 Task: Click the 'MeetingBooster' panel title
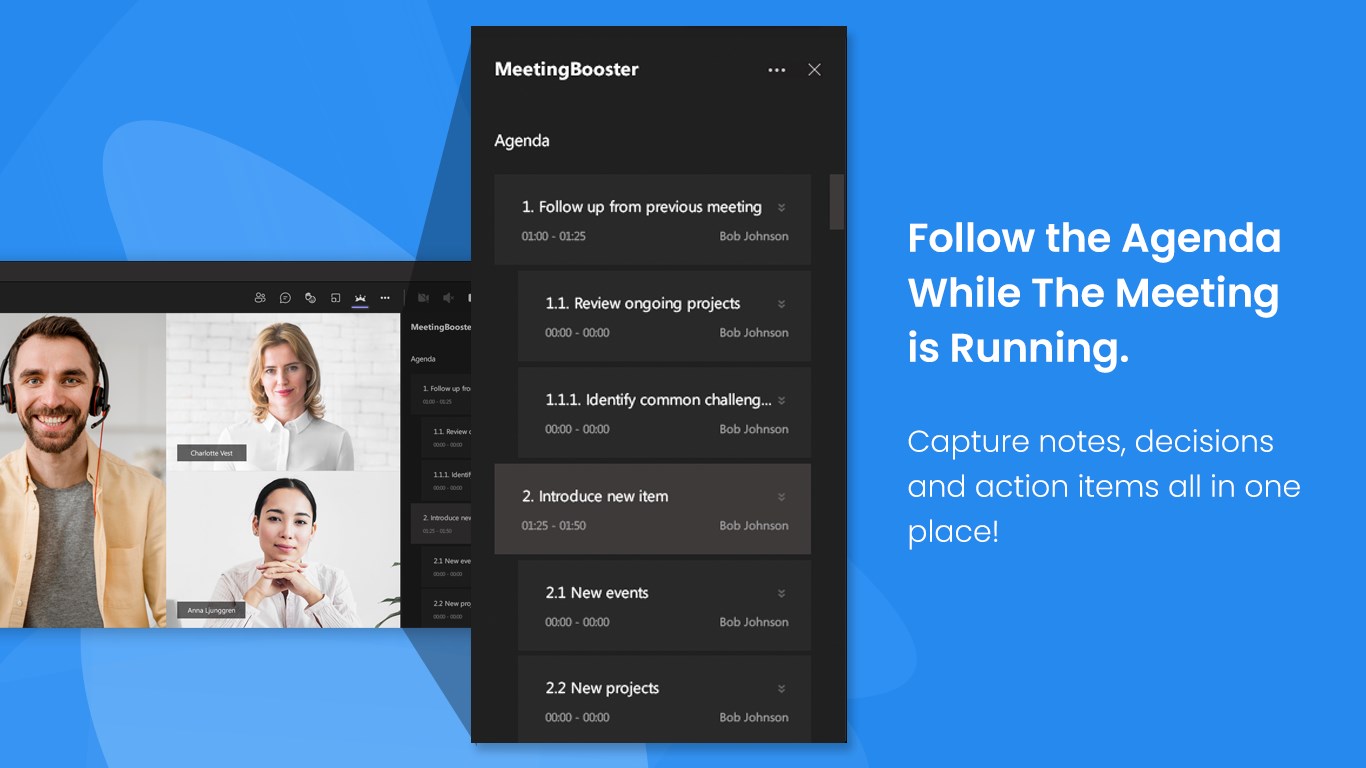click(566, 70)
